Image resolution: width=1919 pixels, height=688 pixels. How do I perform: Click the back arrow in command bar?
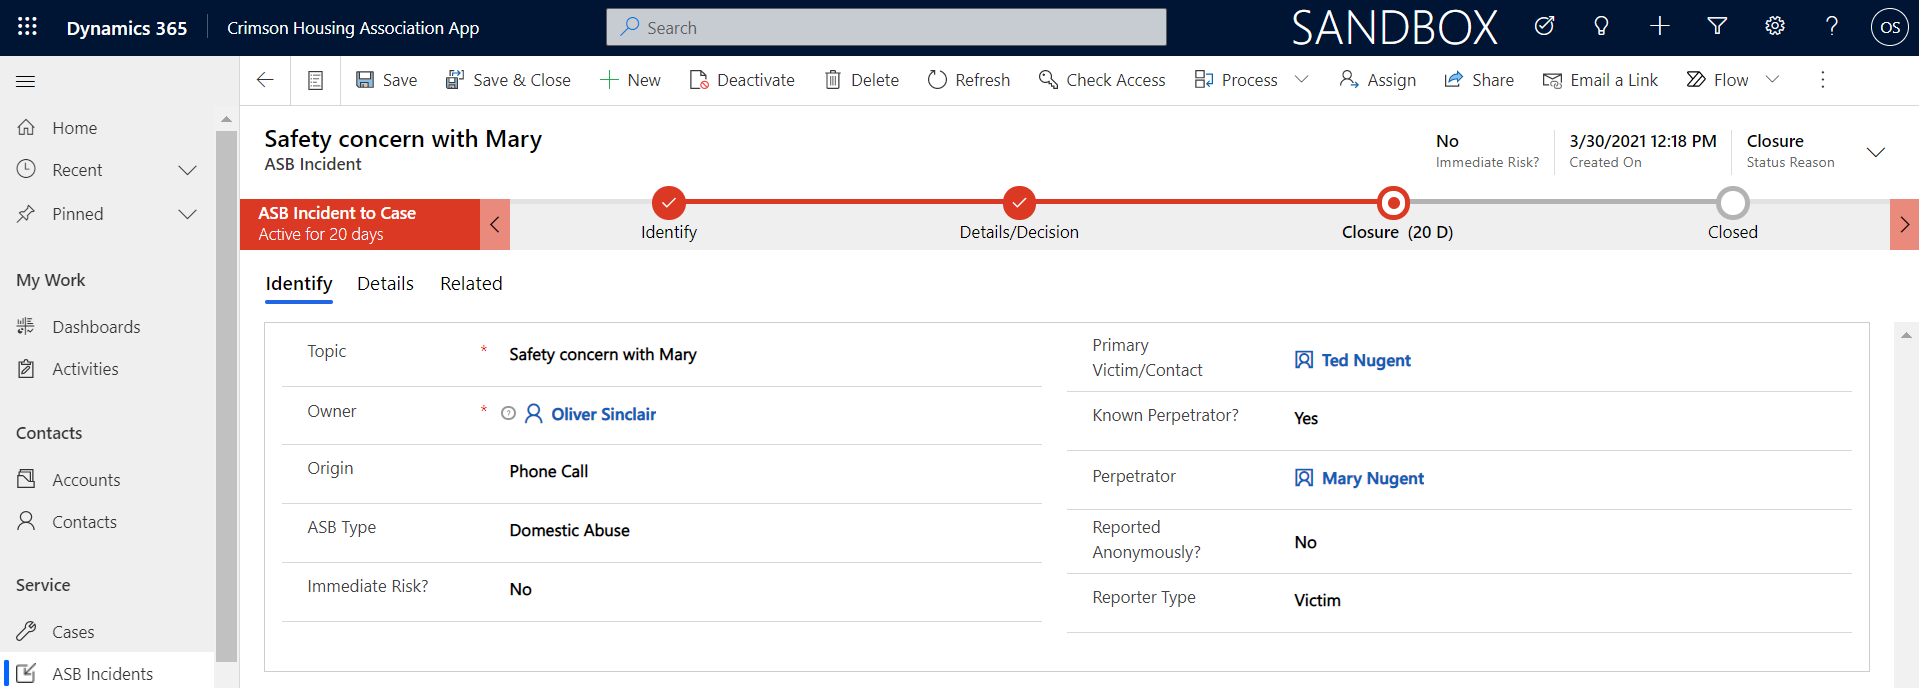click(265, 80)
